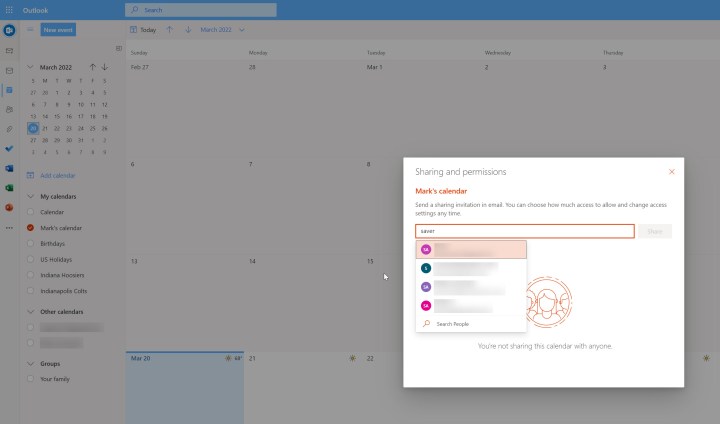
Task: Collapse the My calendars section
Action: click(30, 197)
